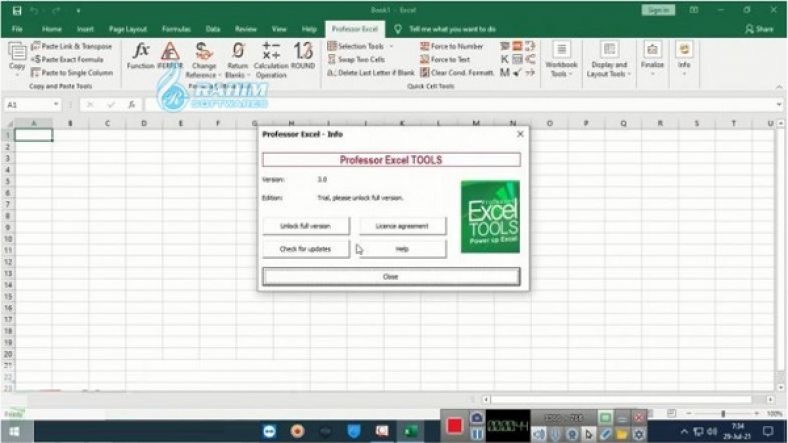
Task: Click the Excel icon in the taskbar
Action: 411,431
